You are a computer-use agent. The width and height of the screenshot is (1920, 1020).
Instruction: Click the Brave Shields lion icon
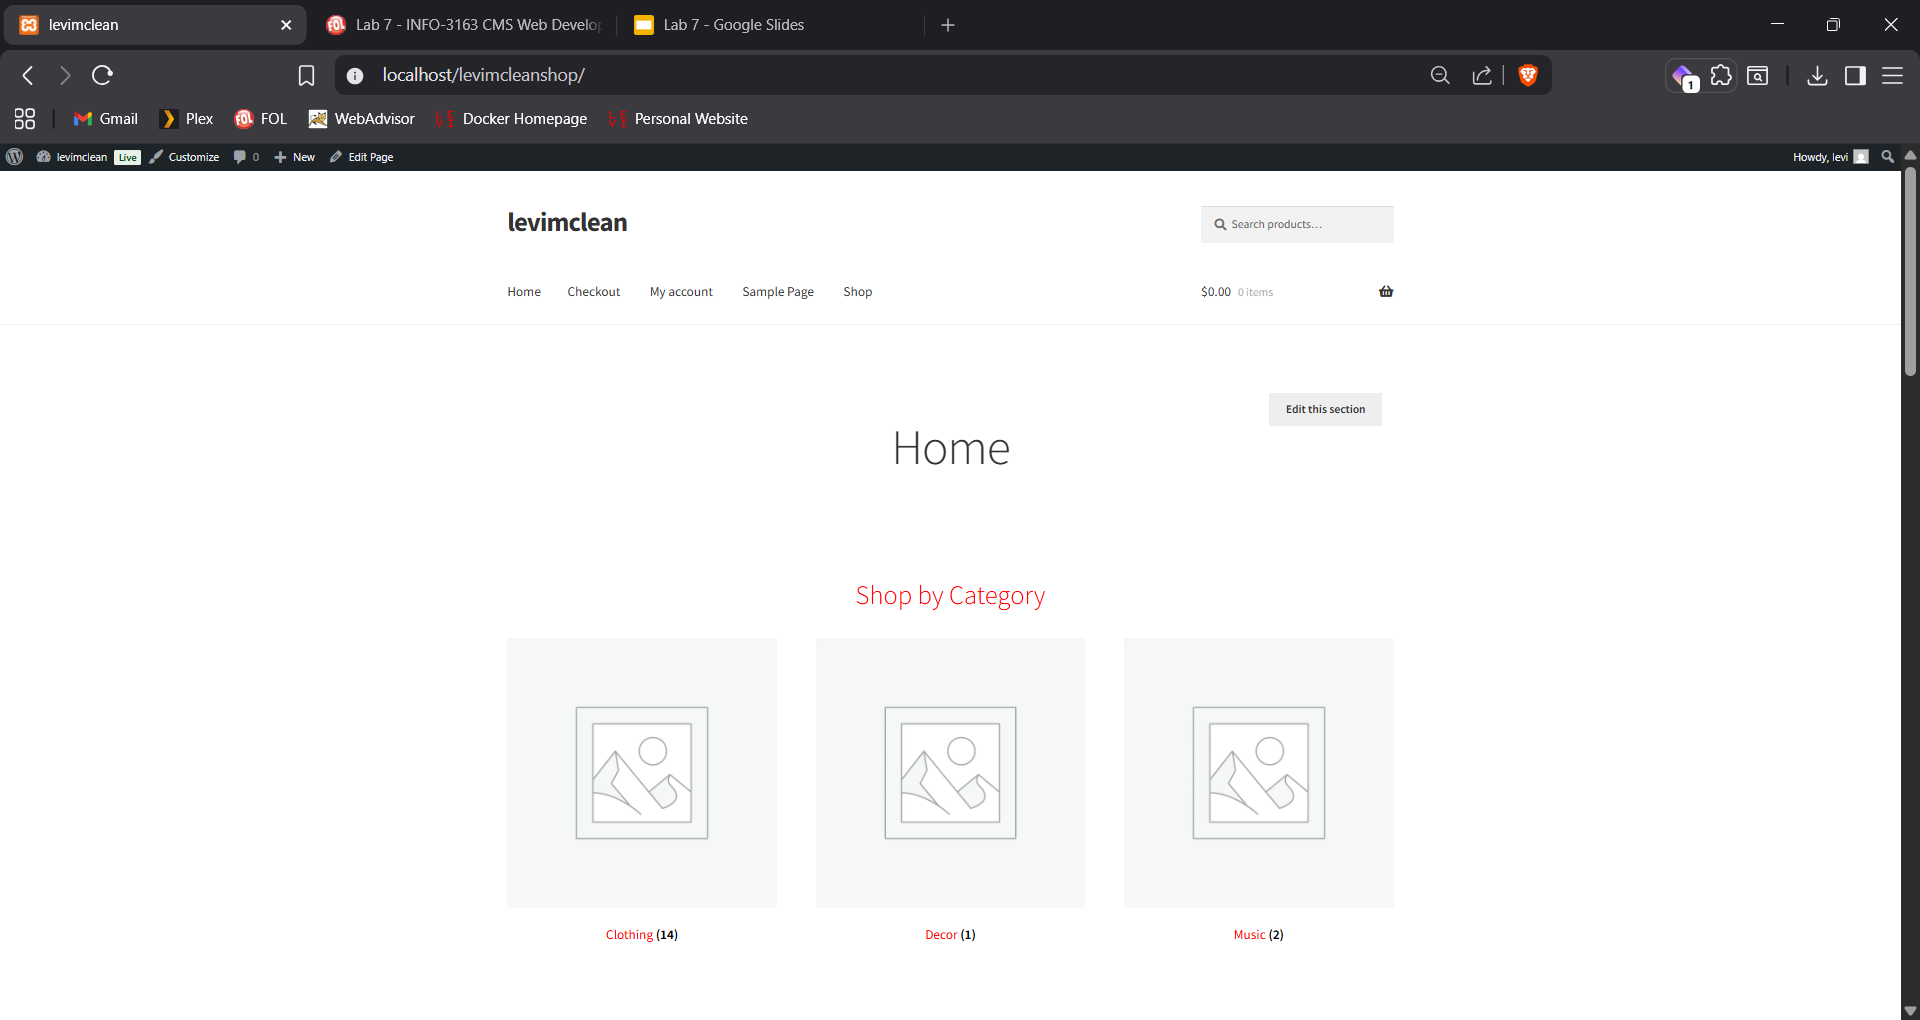pyautogui.click(x=1527, y=75)
